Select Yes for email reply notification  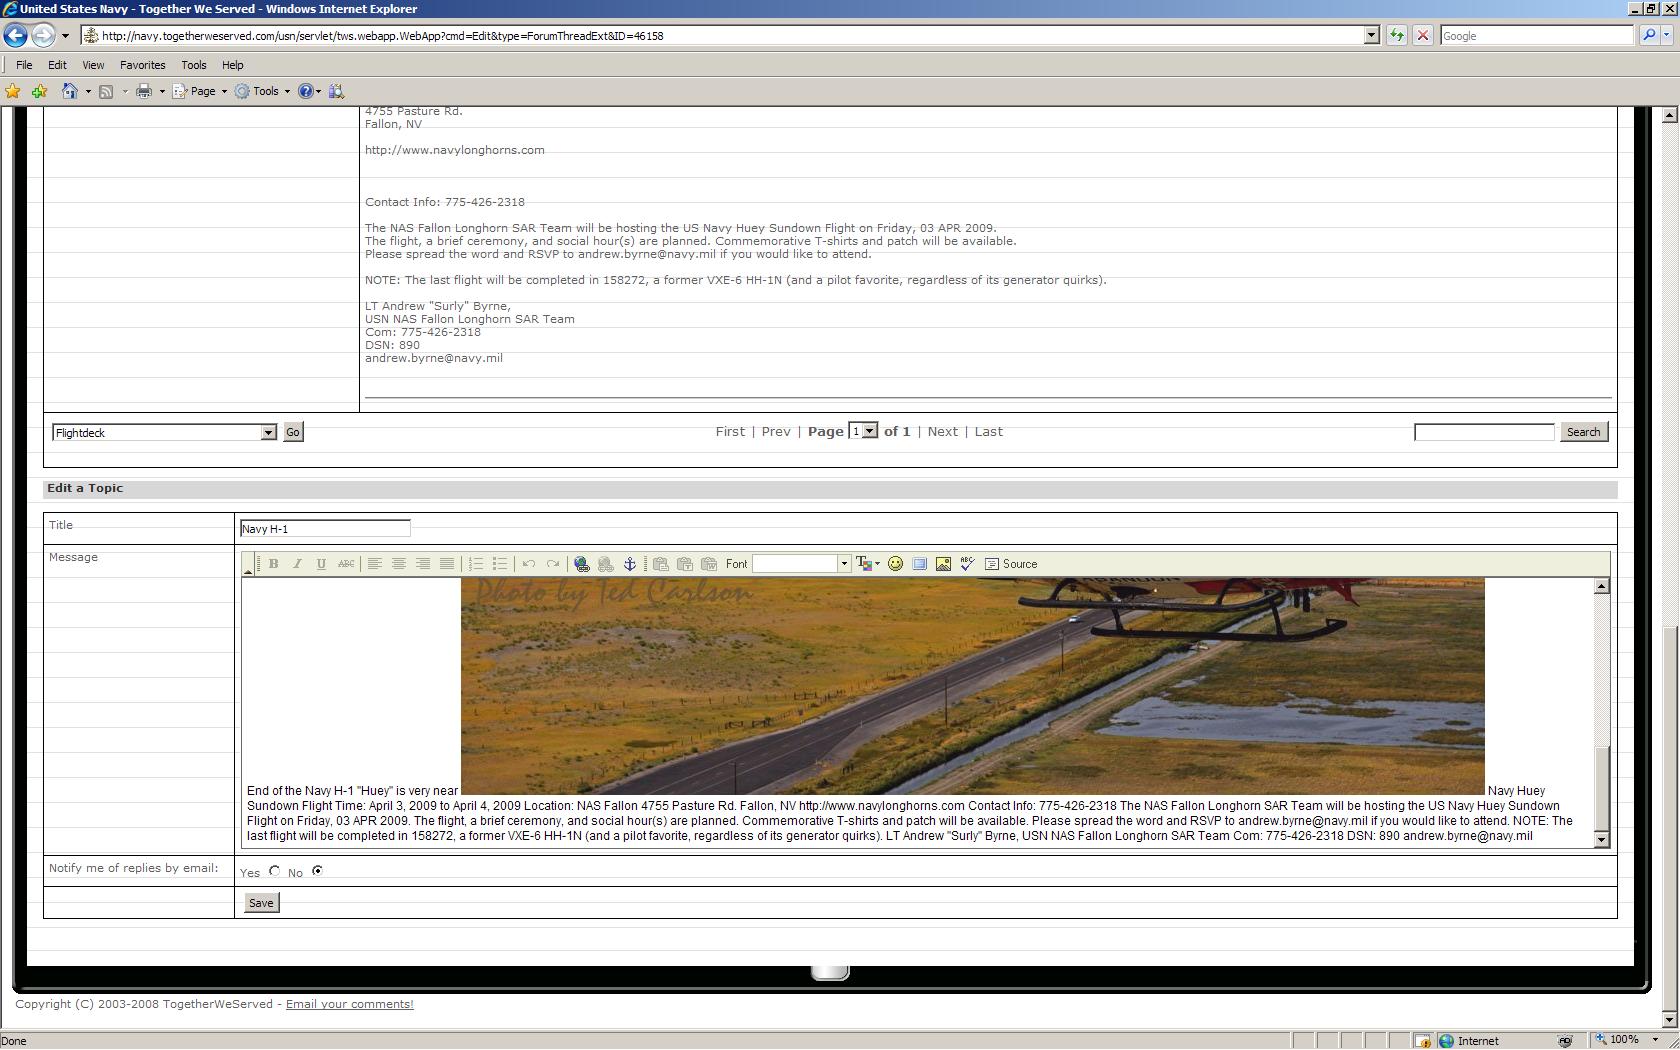tap(274, 871)
